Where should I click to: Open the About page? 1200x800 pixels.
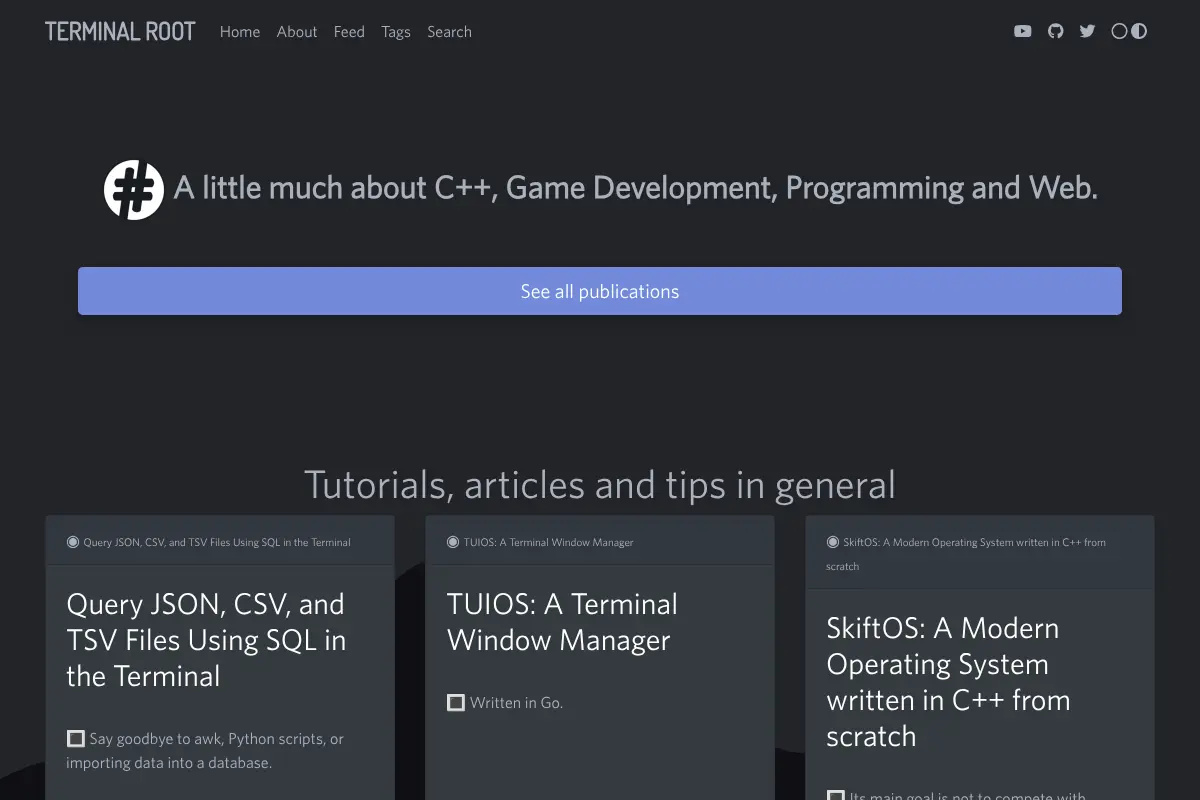point(297,32)
